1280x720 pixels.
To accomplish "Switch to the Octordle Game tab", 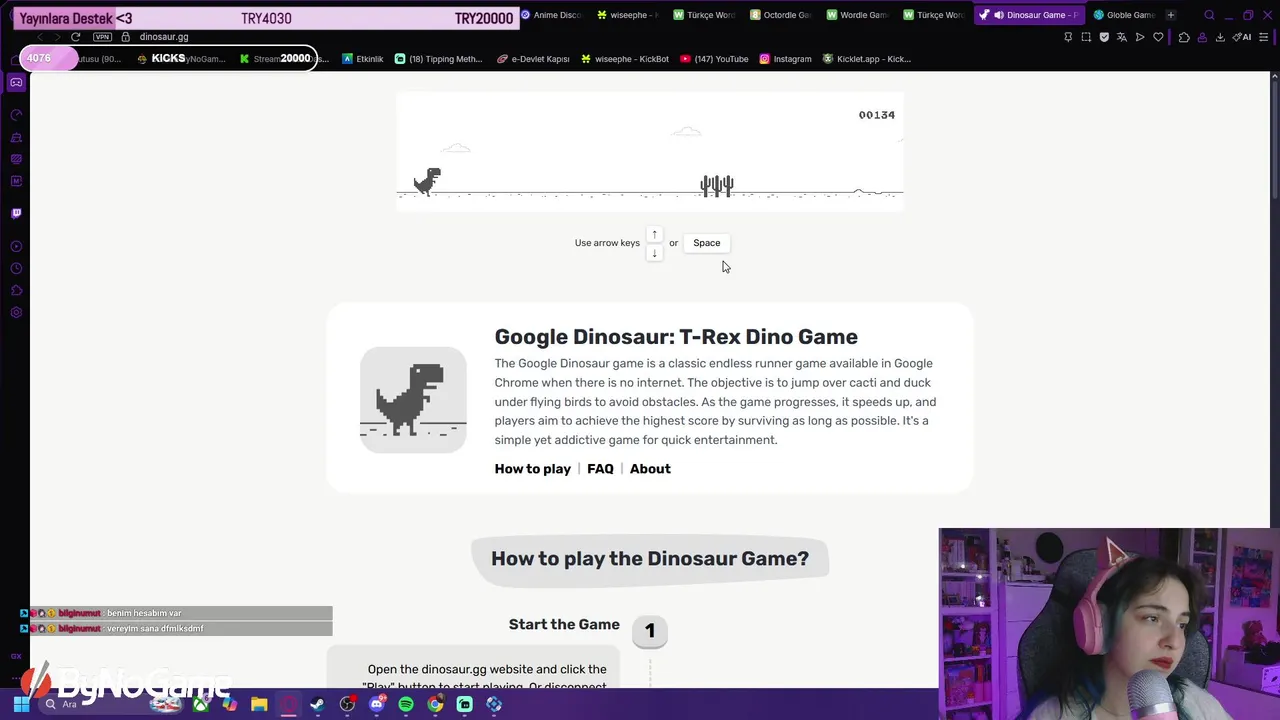I will [780, 15].
